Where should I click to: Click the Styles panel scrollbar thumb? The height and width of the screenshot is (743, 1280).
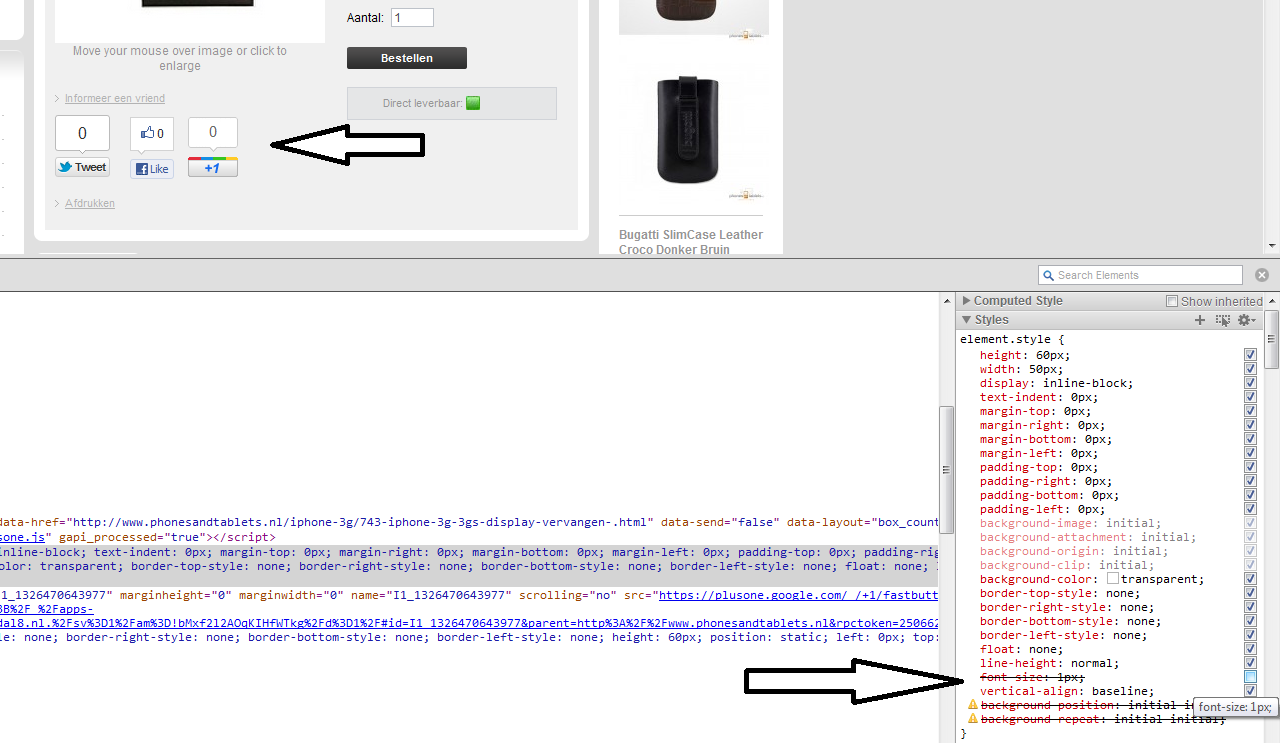[1272, 342]
